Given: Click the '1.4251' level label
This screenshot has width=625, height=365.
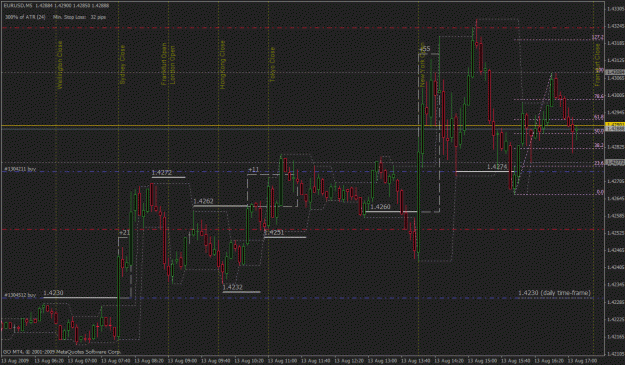Looking at the screenshot, I should point(274,232).
